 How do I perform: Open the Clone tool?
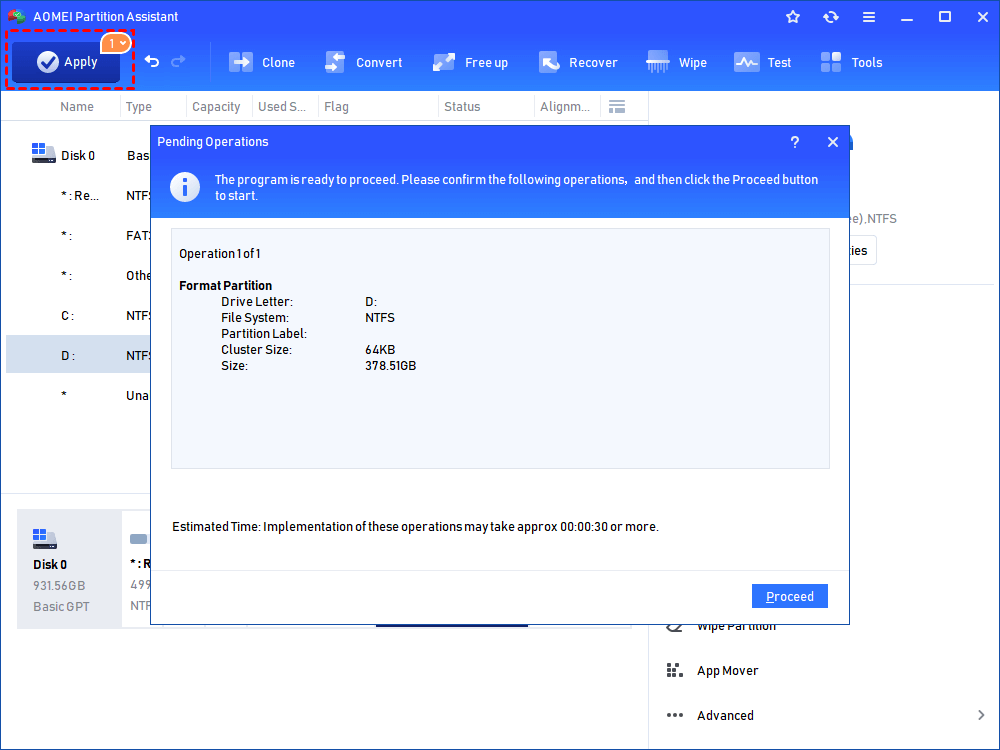coord(262,62)
